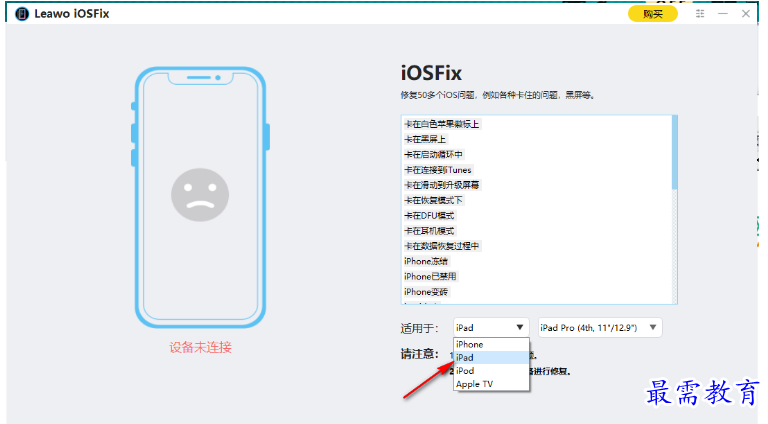The width and height of the screenshot is (768, 424).
Task: Collapse the 适用于 iPad device type dropdown
Action: 491,328
